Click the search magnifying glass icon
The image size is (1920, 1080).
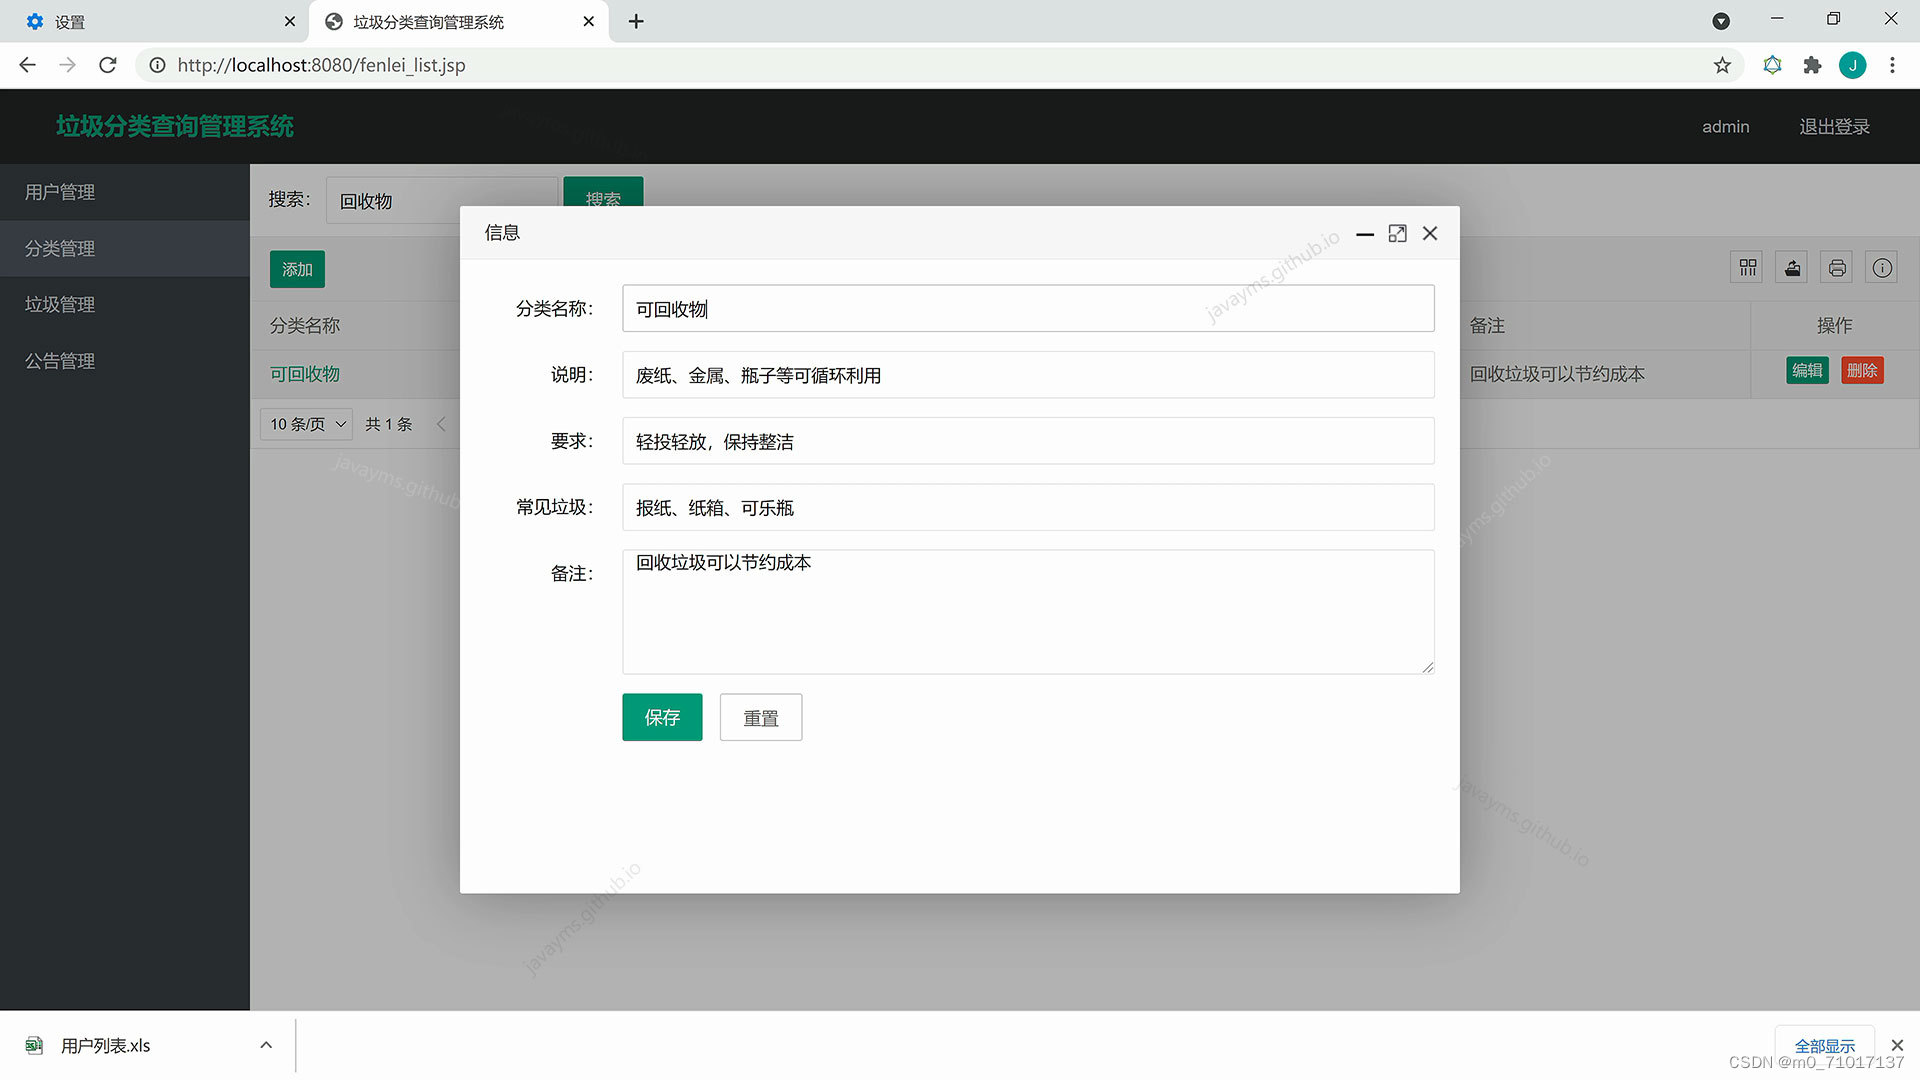pyautogui.click(x=603, y=199)
